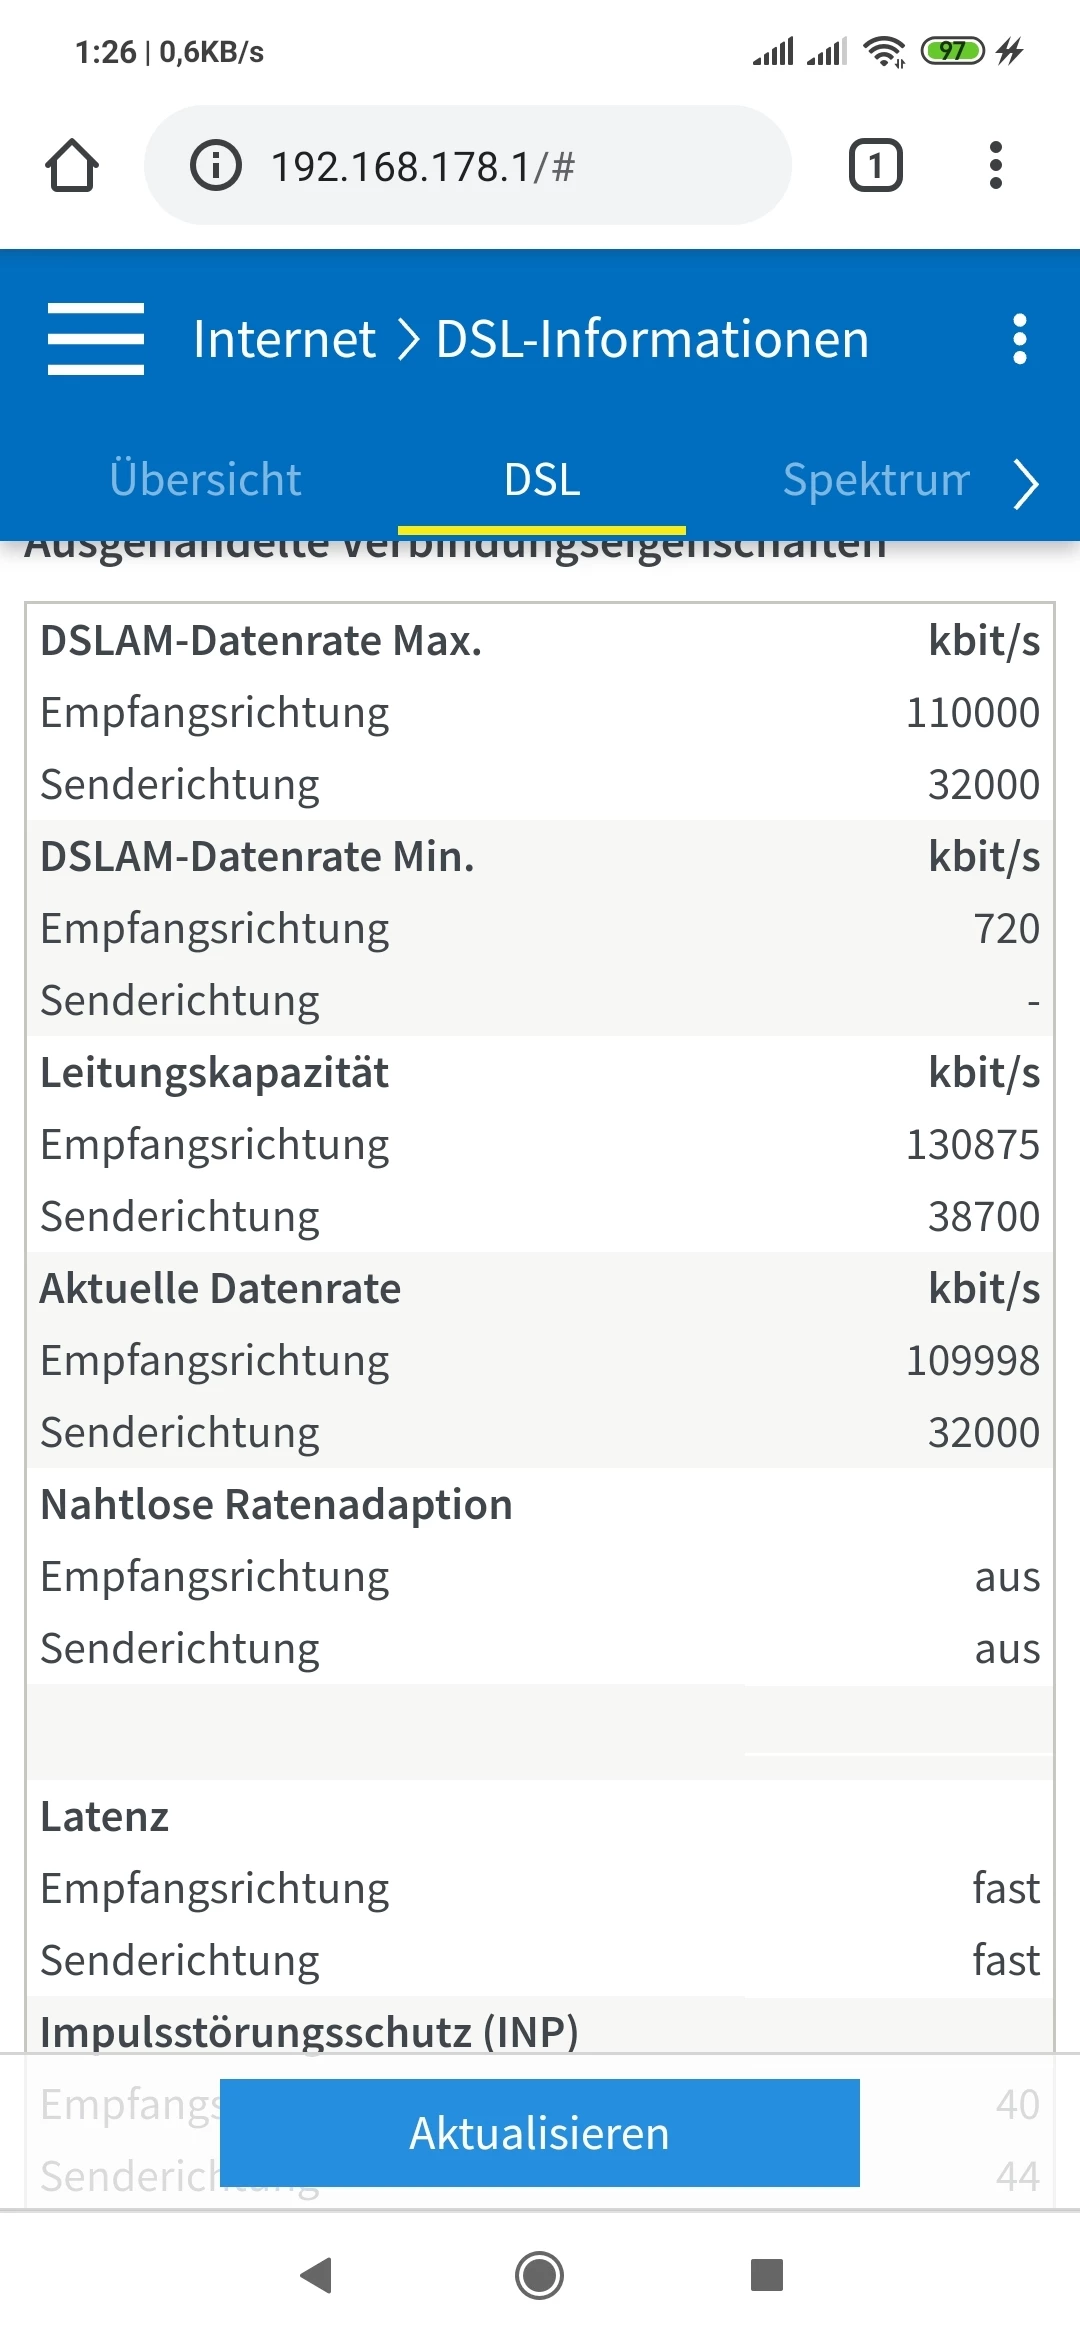Tap the address bar URL 192.168.178.1
Viewport: 1080px width, 2340px height.
click(x=422, y=167)
